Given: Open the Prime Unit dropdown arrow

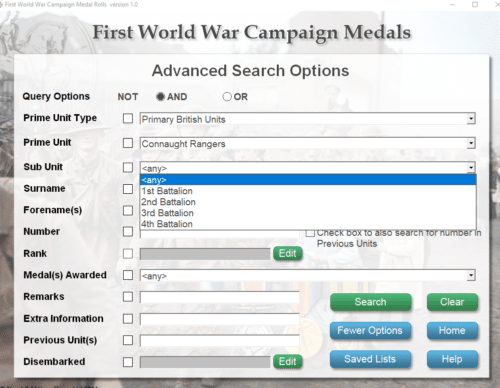Looking at the screenshot, I should (x=471, y=143).
